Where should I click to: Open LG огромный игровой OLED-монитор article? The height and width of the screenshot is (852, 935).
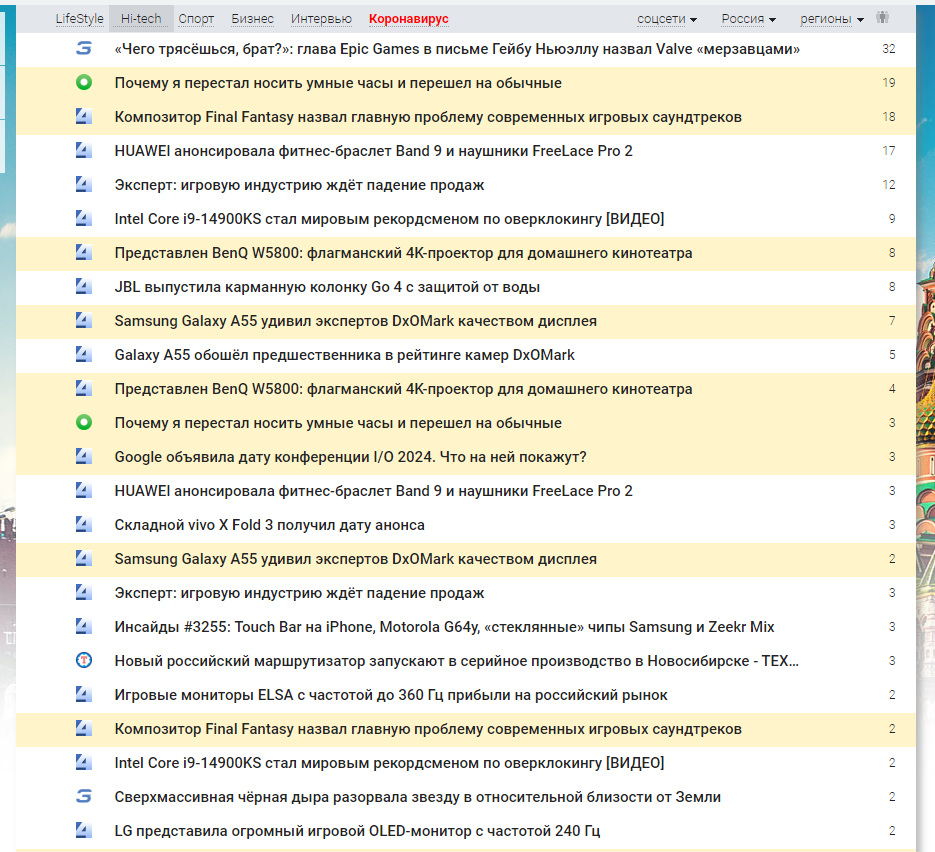point(357,831)
